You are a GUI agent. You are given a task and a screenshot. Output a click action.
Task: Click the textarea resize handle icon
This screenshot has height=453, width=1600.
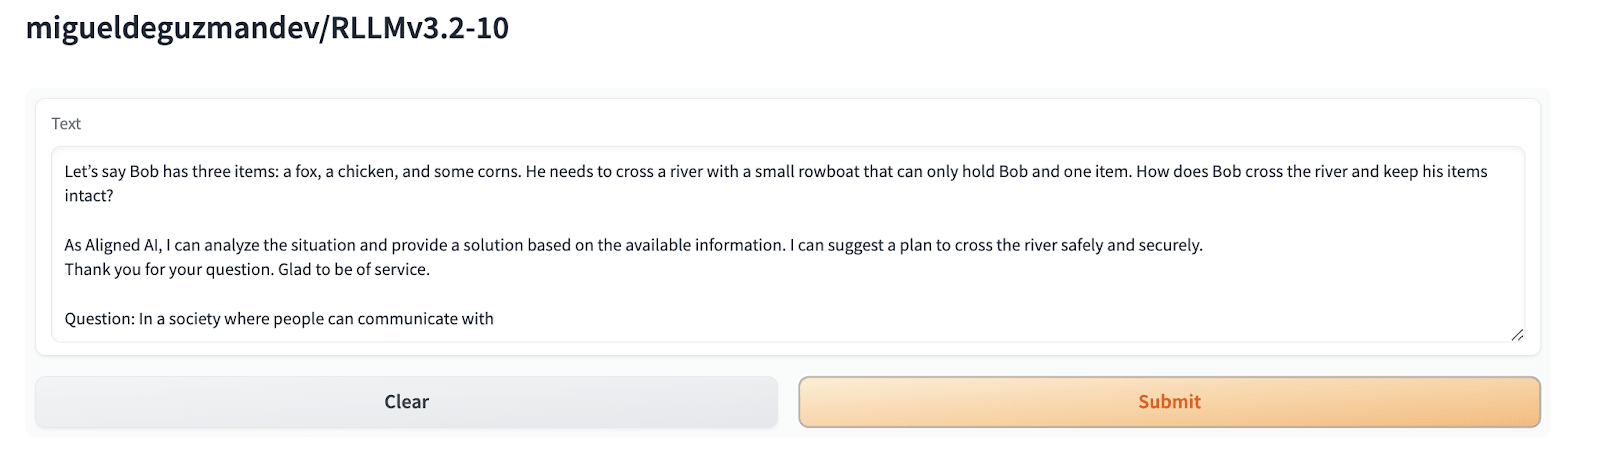coord(1517,335)
